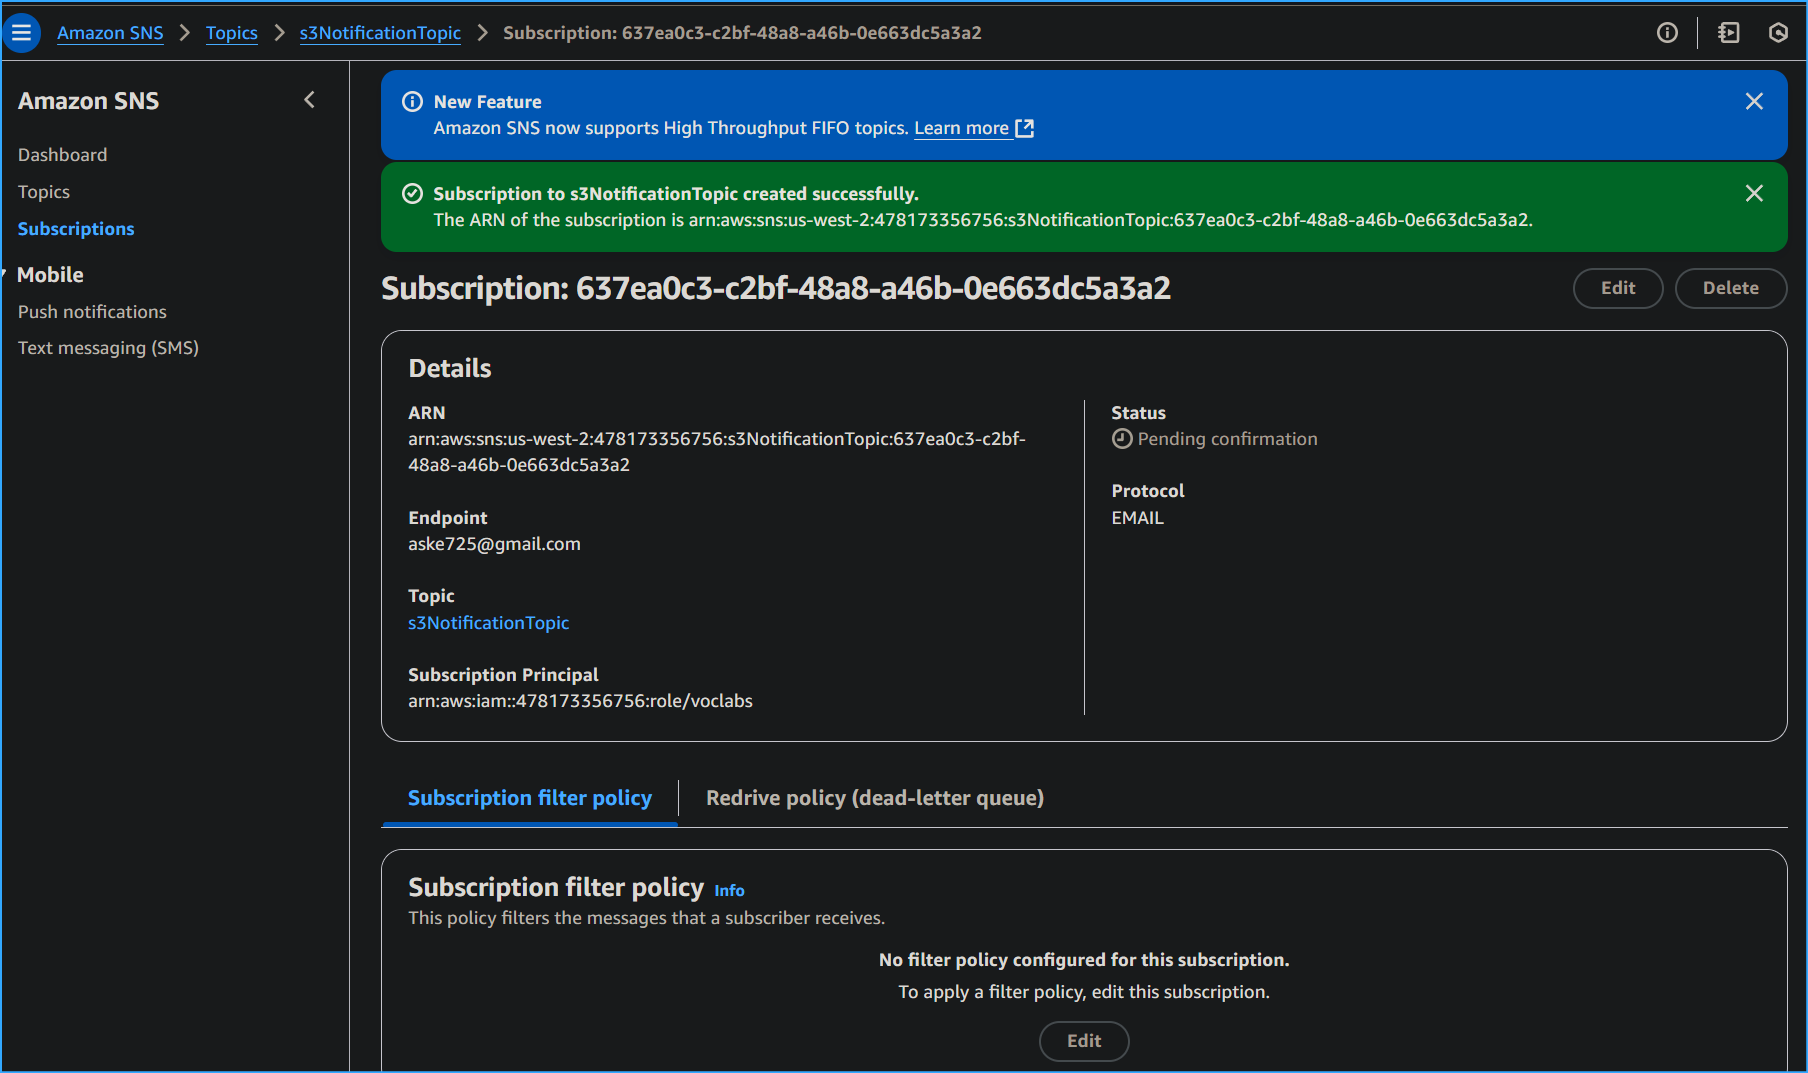Click the Delete subscription button
This screenshot has width=1808, height=1073.
pyautogui.click(x=1730, y=288)
